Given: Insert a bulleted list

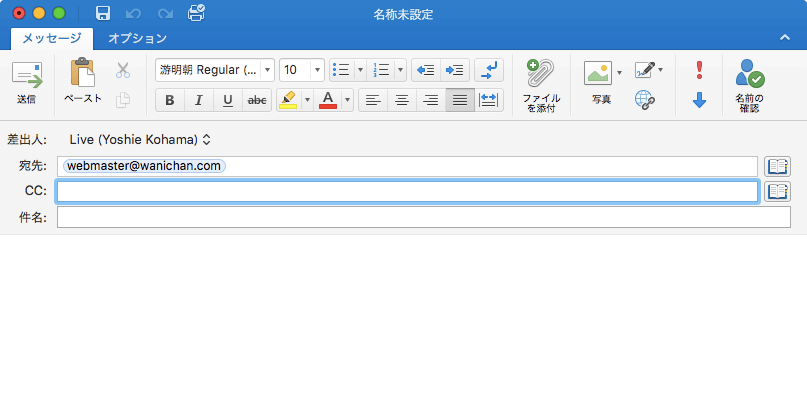Looking at the screenshot, I should pyautogui.click(x=342, y=70).
